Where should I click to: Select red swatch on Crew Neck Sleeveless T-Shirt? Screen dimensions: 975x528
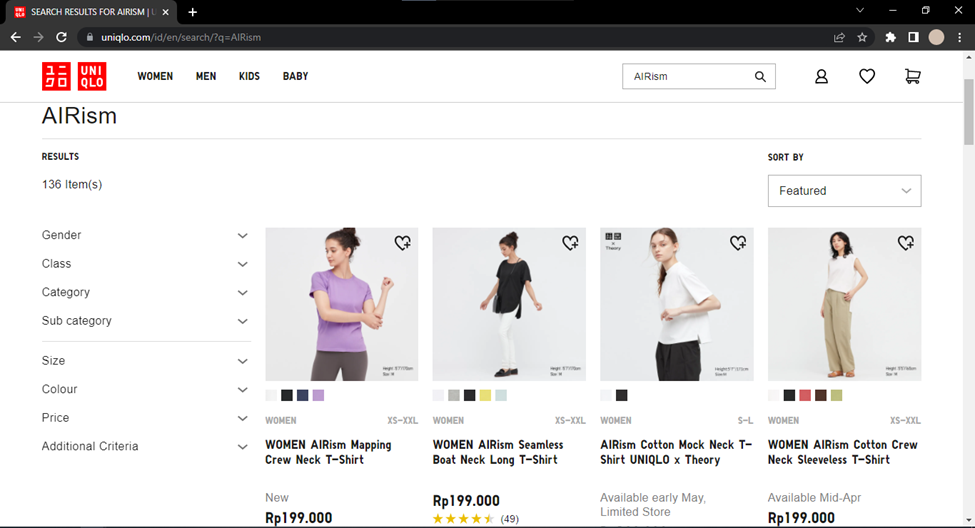(805, 396)
